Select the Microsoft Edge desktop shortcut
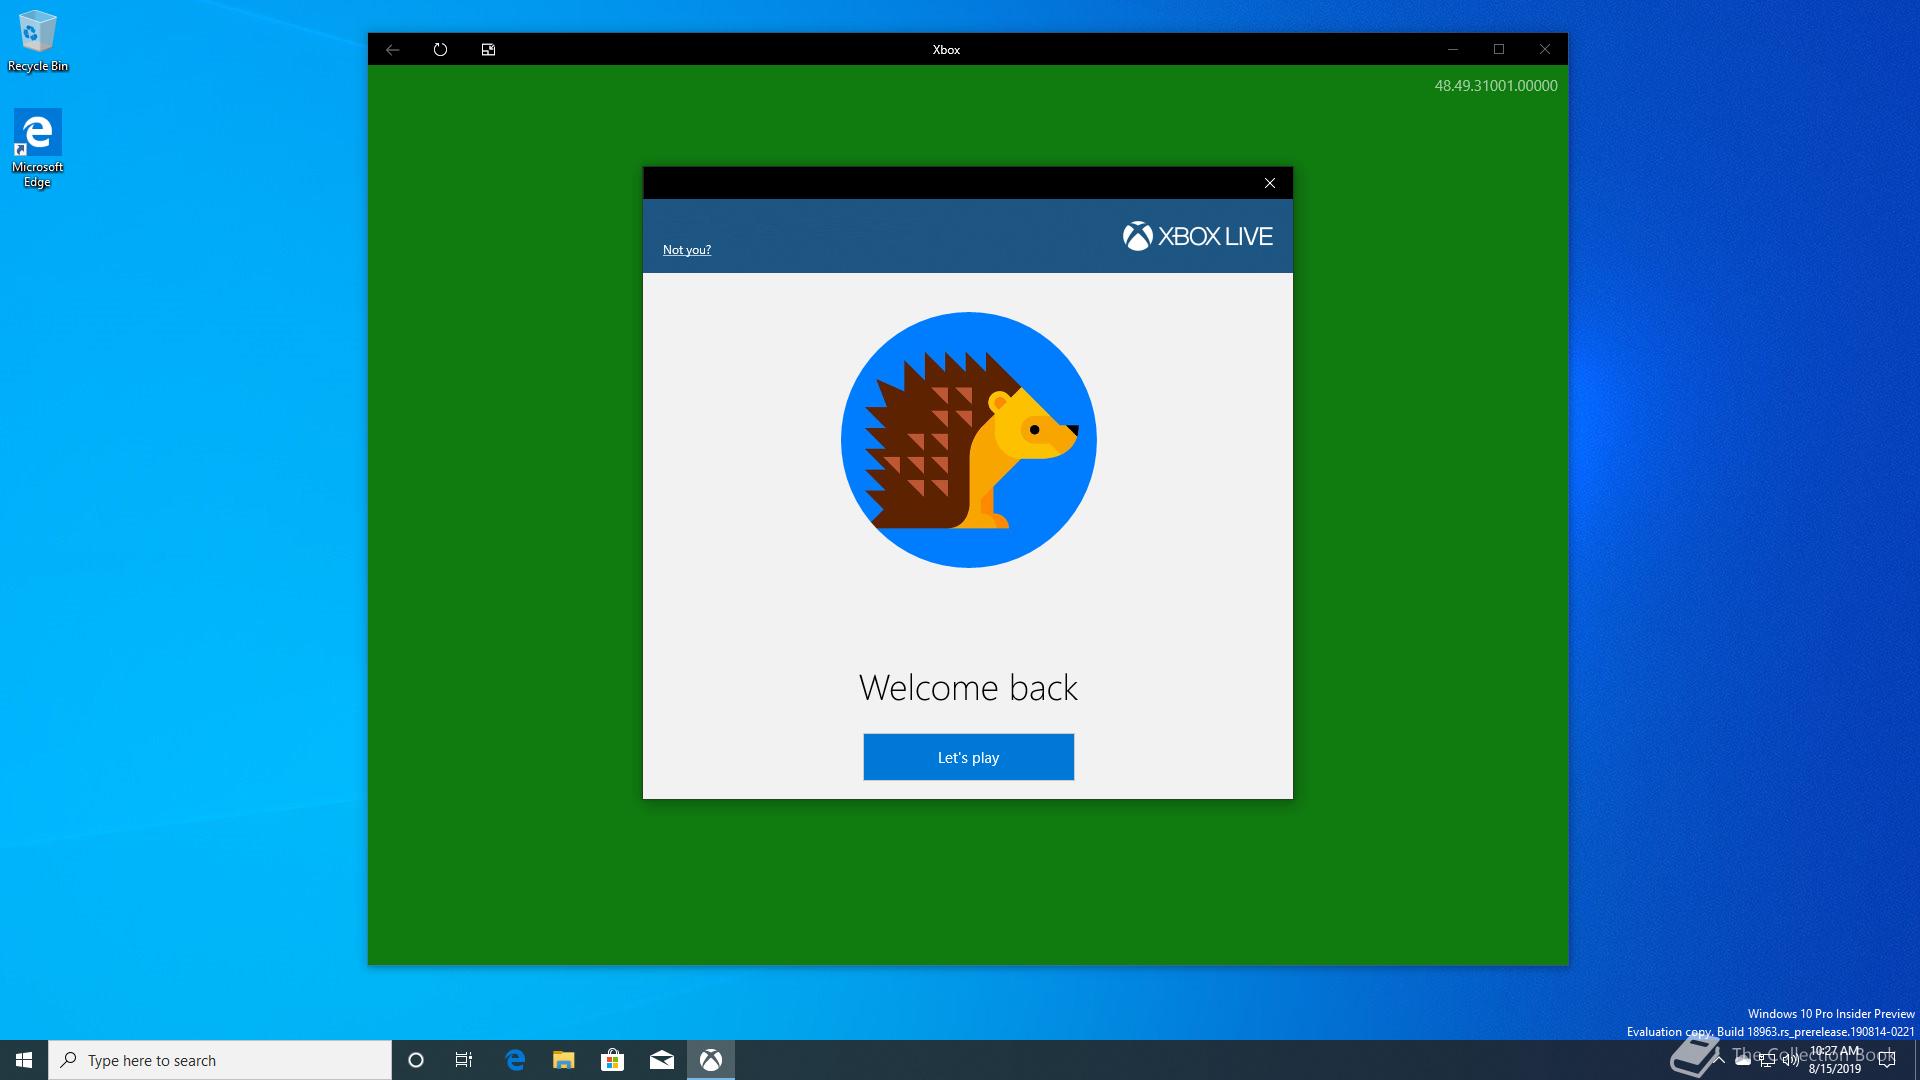 pyautogui.click(x=38, y=148)
